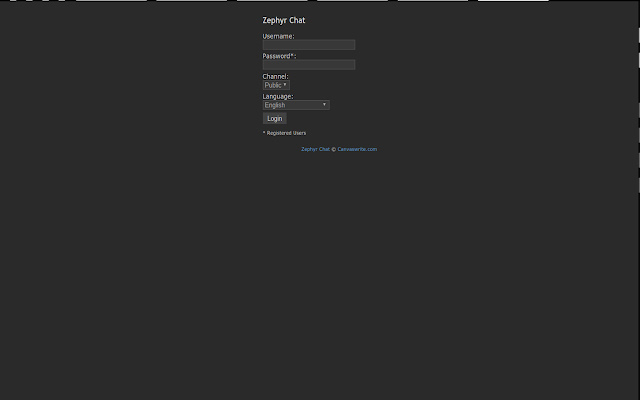
Task: Open the Zephyr Chat footer link
Action: point(316,149)
